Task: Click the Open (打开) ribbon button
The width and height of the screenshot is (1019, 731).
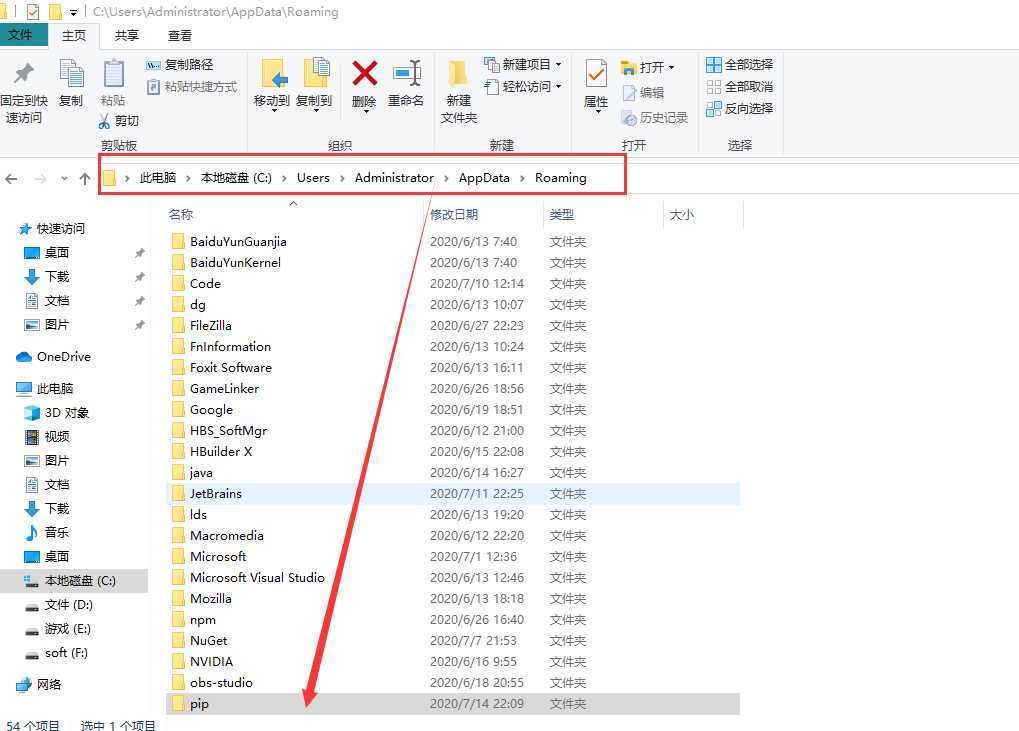Action: pyautogui.click(x=648, y=67)
